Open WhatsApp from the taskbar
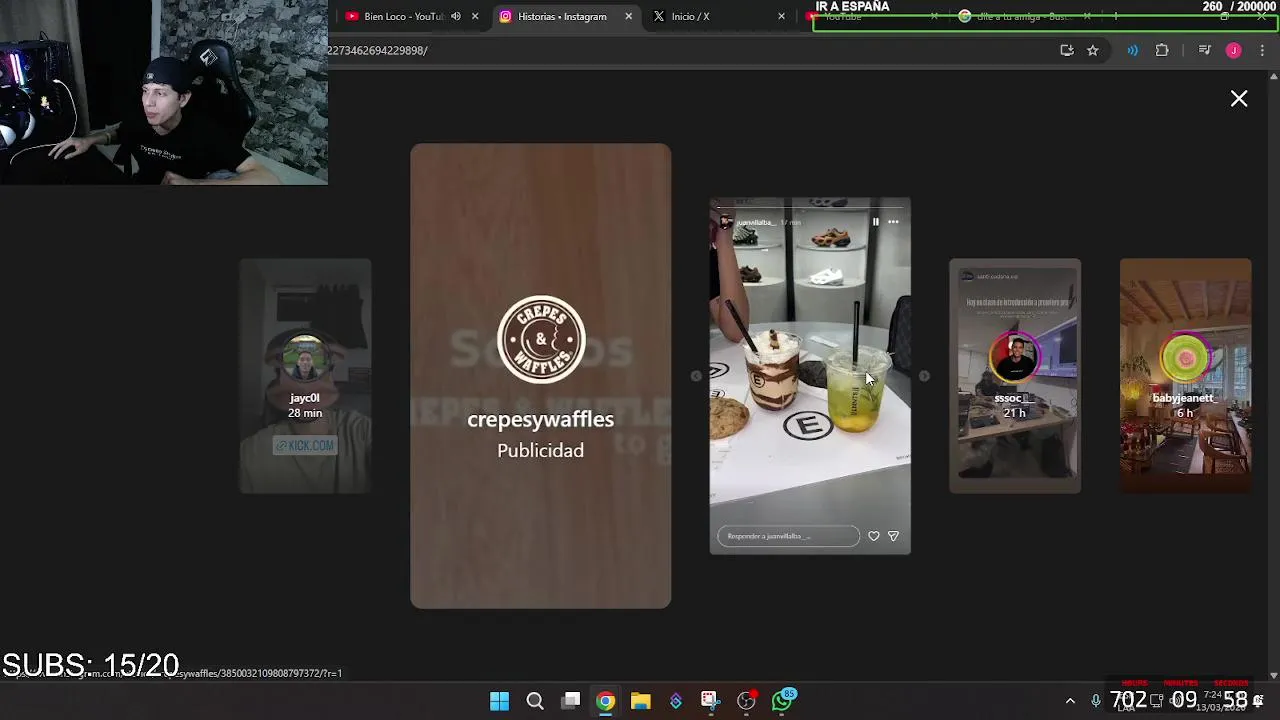The width and height of the screenshot is (1280, 720). (x=782, y=701)
